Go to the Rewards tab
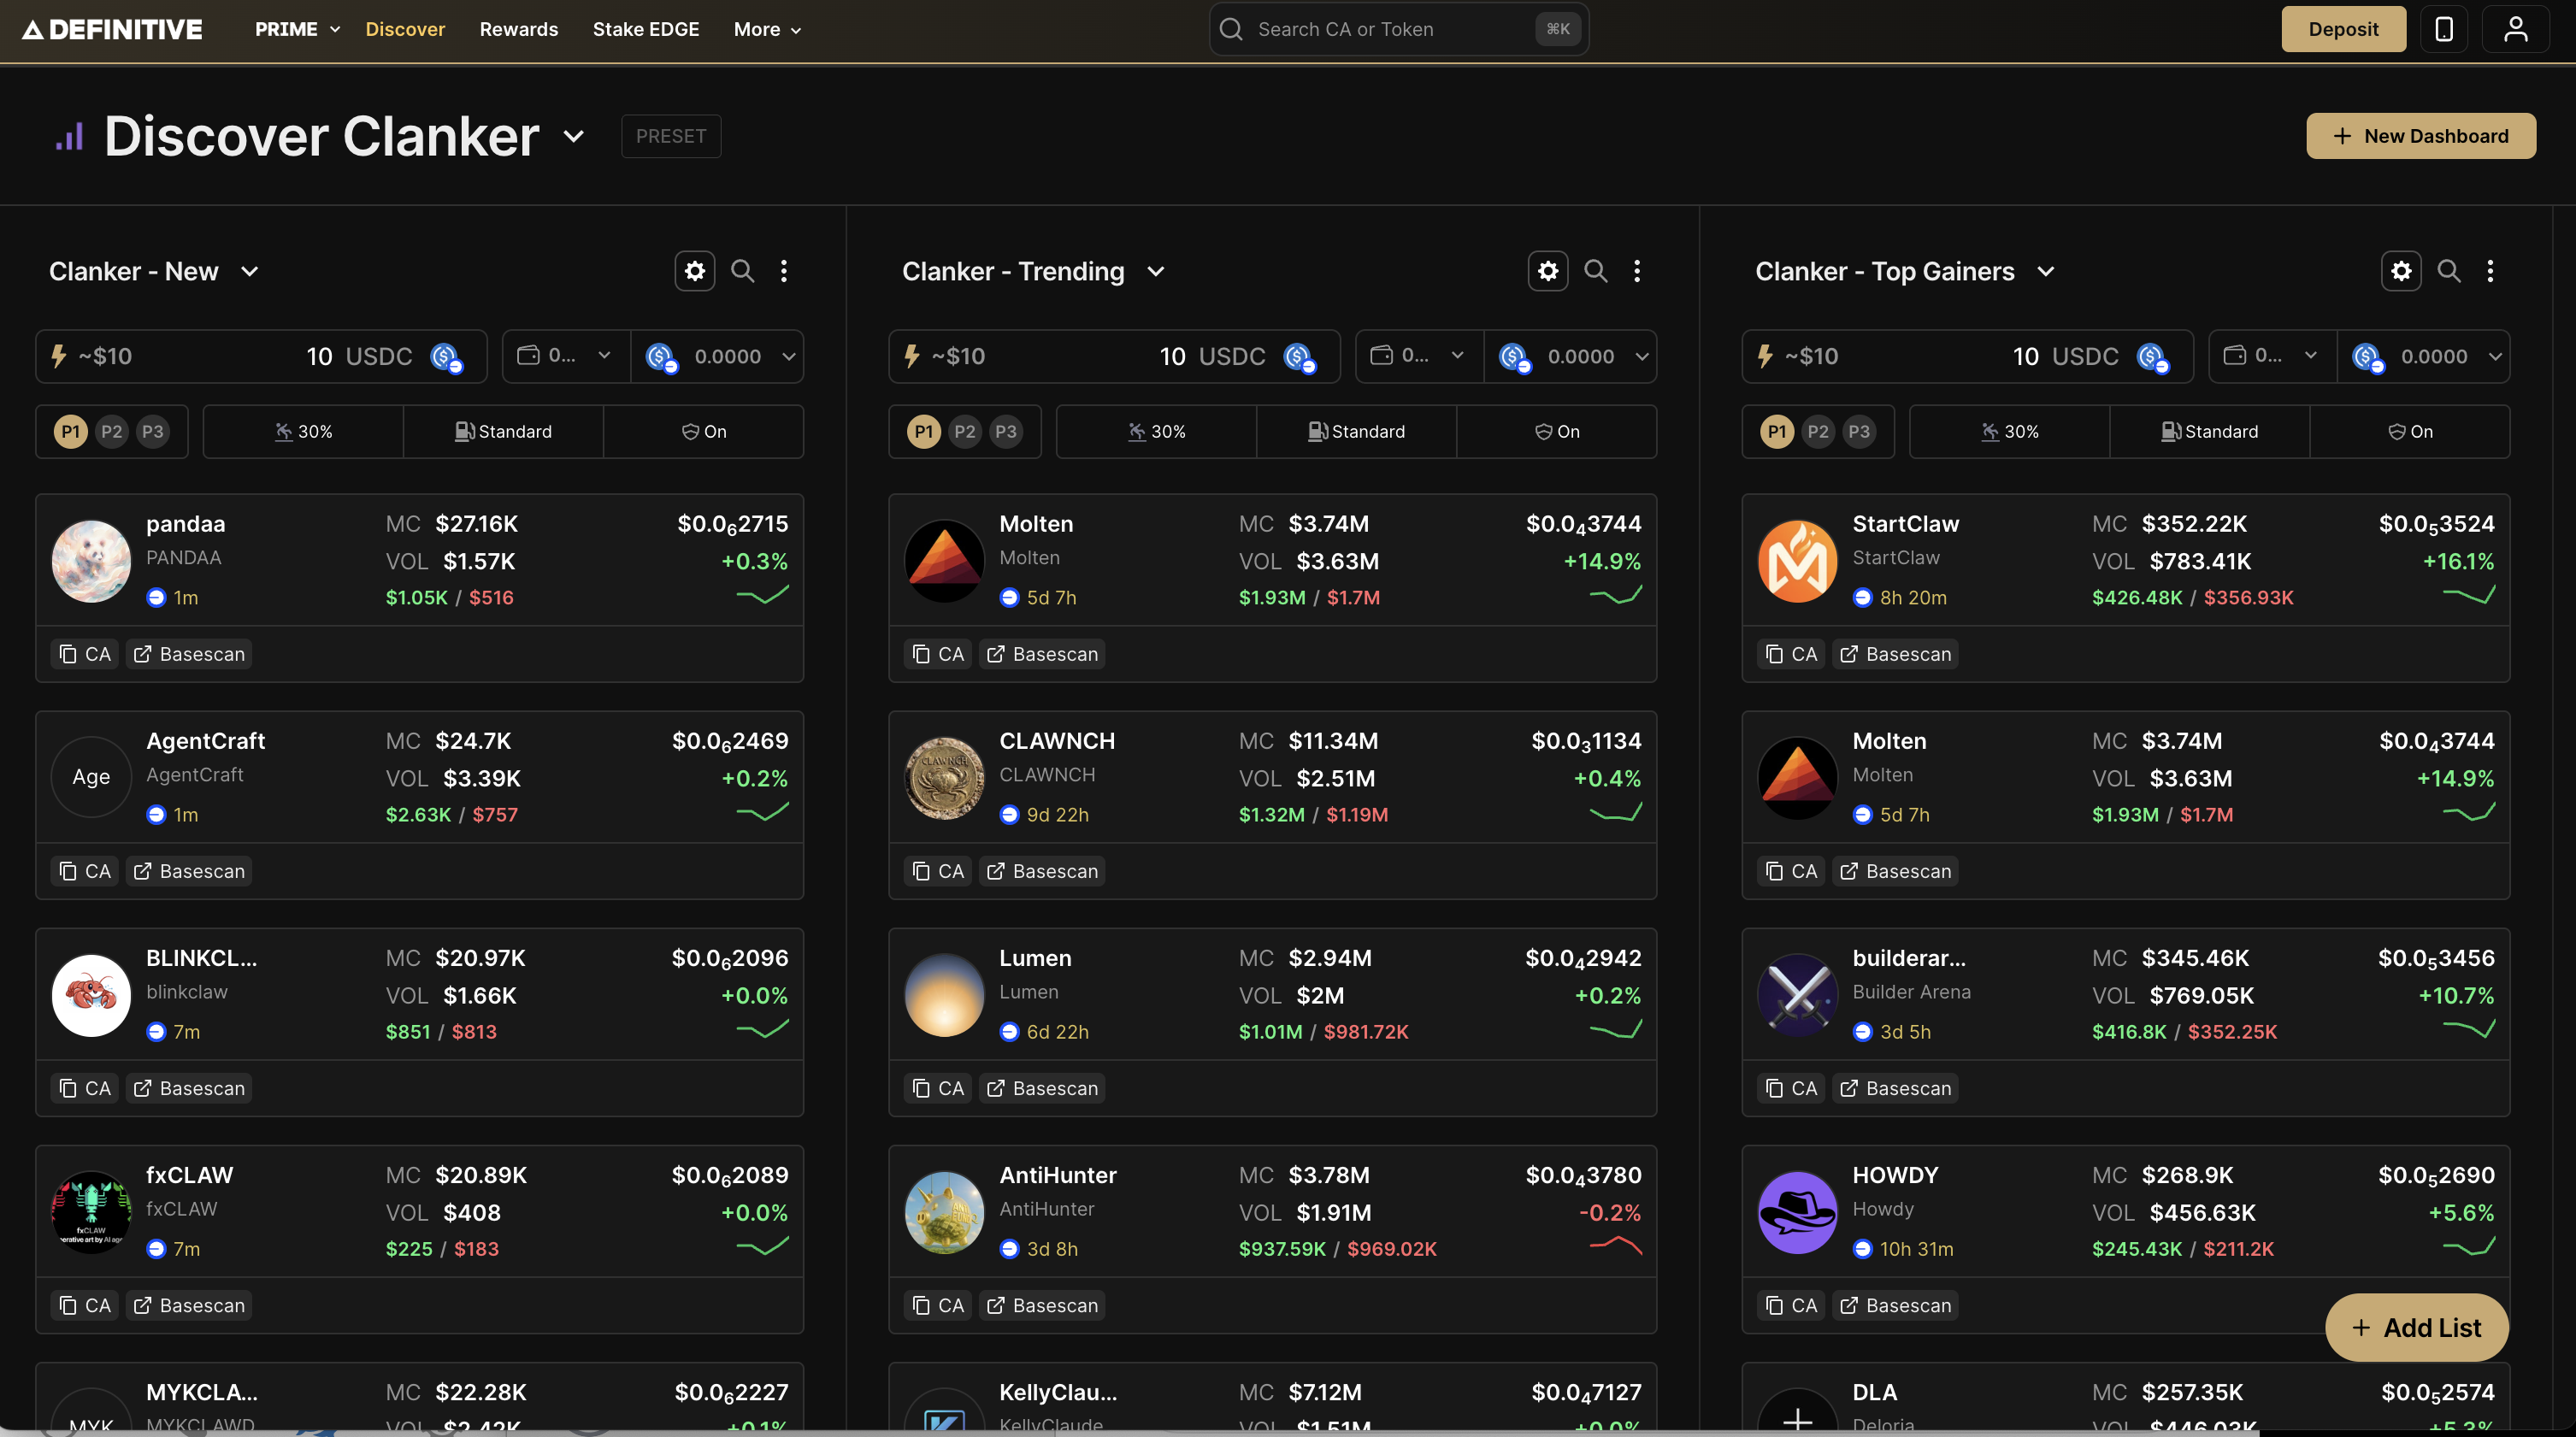 518,29
